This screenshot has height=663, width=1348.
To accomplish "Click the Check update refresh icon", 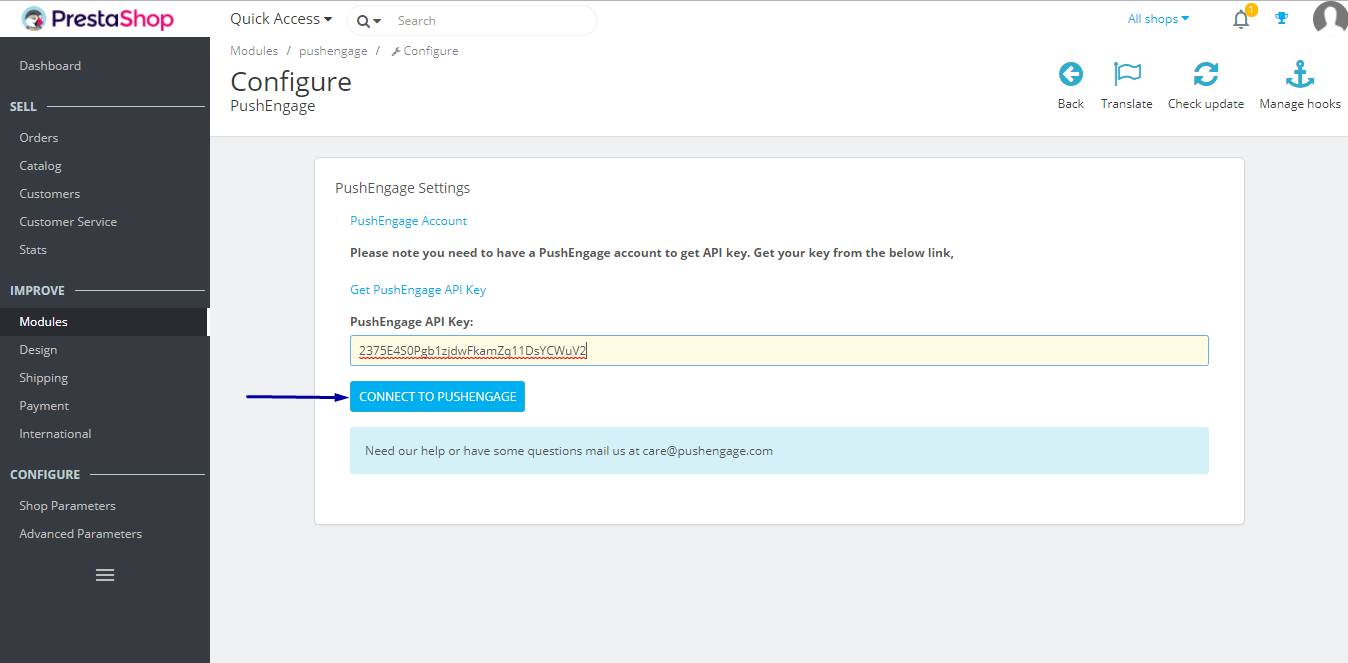I will pos(1206,74).
